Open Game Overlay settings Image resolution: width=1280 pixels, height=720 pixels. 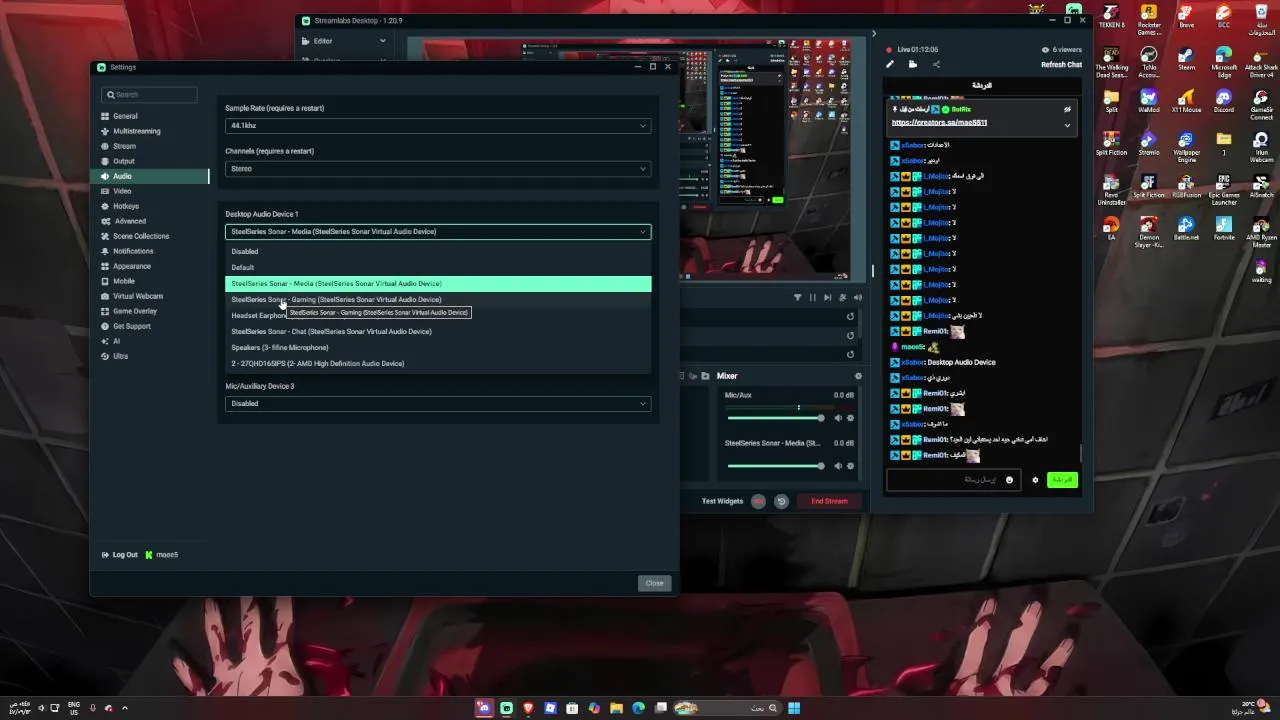135,311
